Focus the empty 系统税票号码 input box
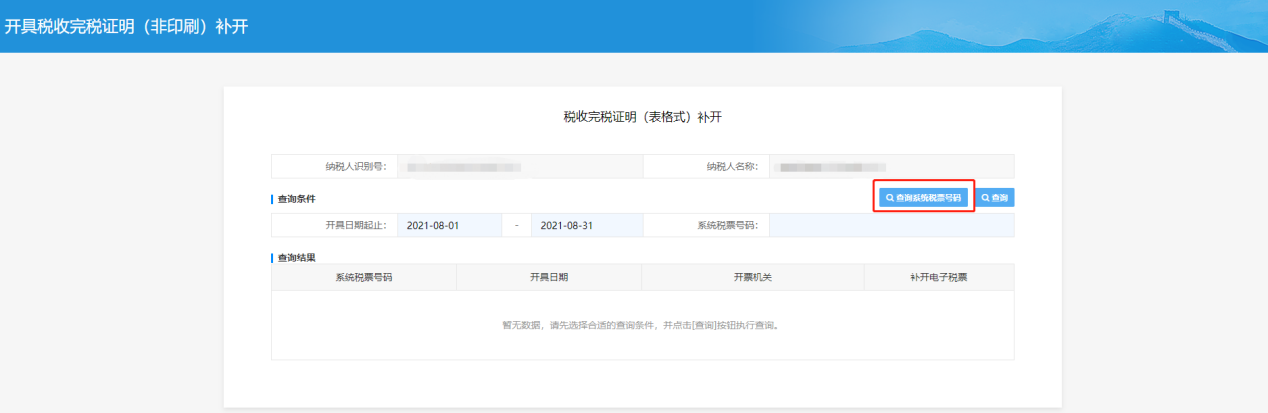 (890, 226)
